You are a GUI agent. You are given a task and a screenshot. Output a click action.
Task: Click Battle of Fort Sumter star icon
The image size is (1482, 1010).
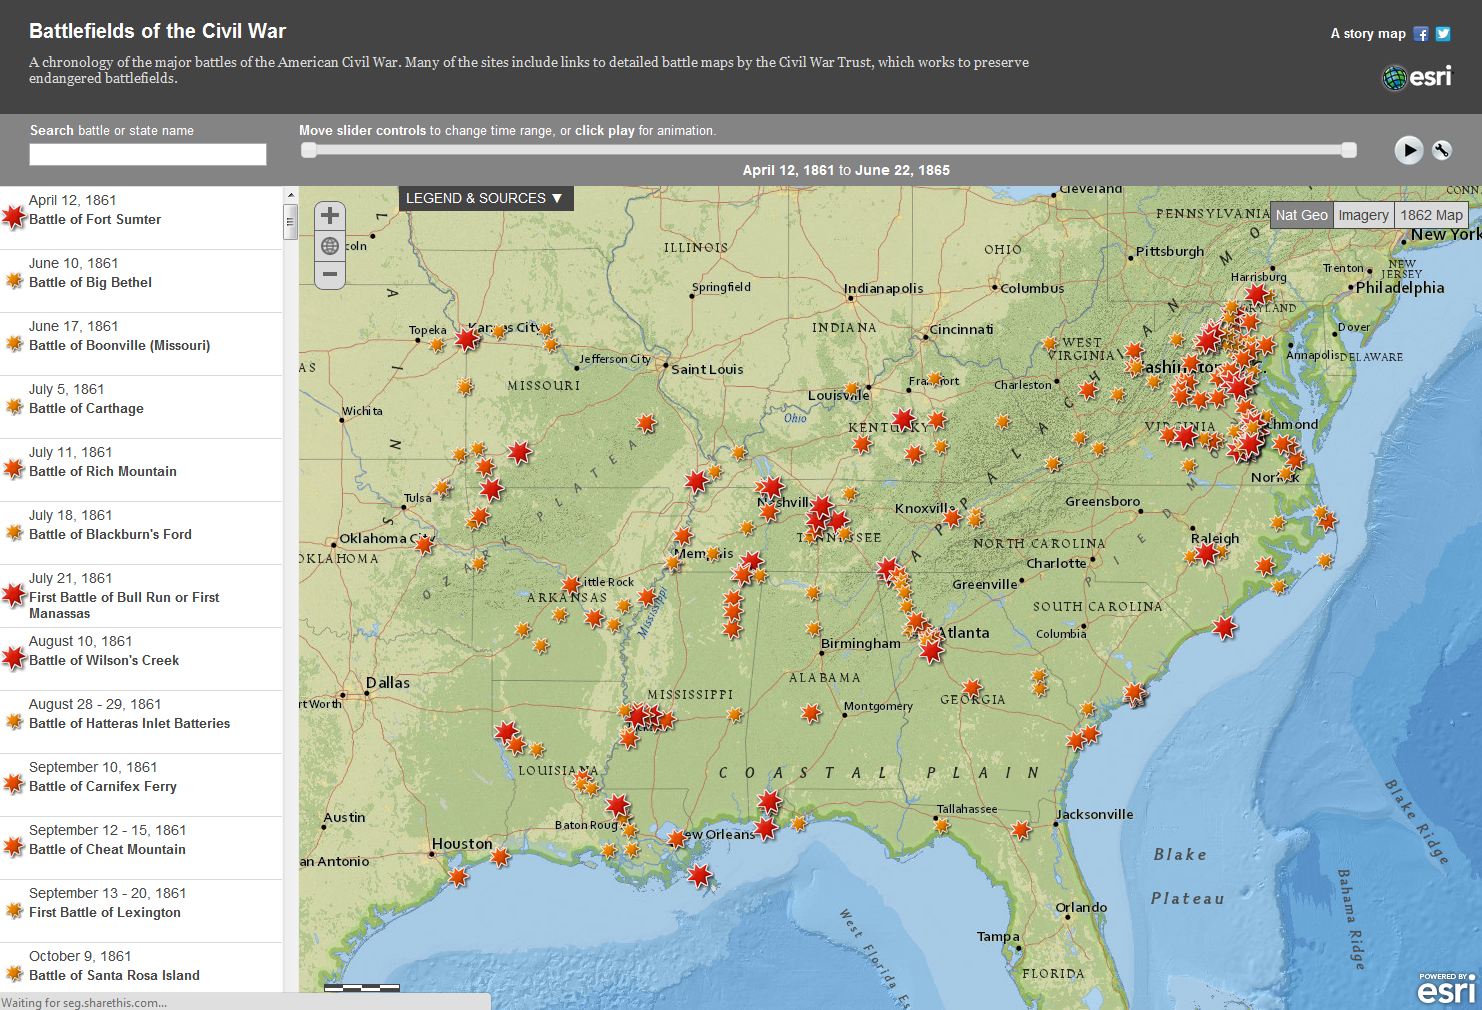tap(14, 217)
